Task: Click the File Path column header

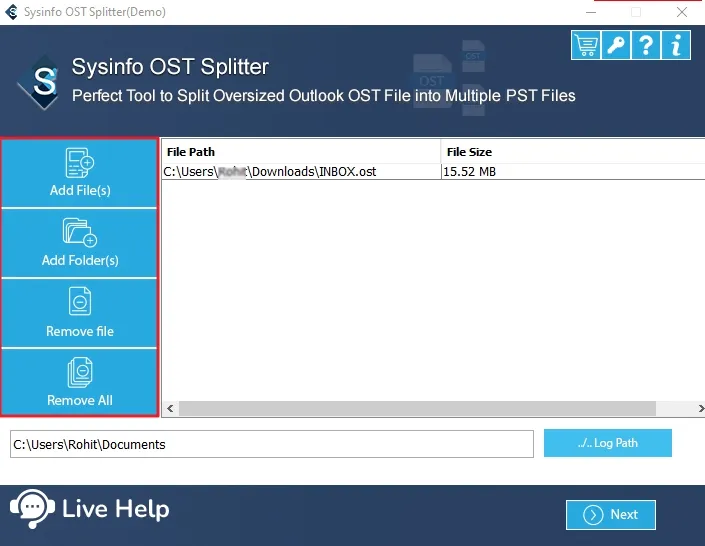Action: (301, 152)
